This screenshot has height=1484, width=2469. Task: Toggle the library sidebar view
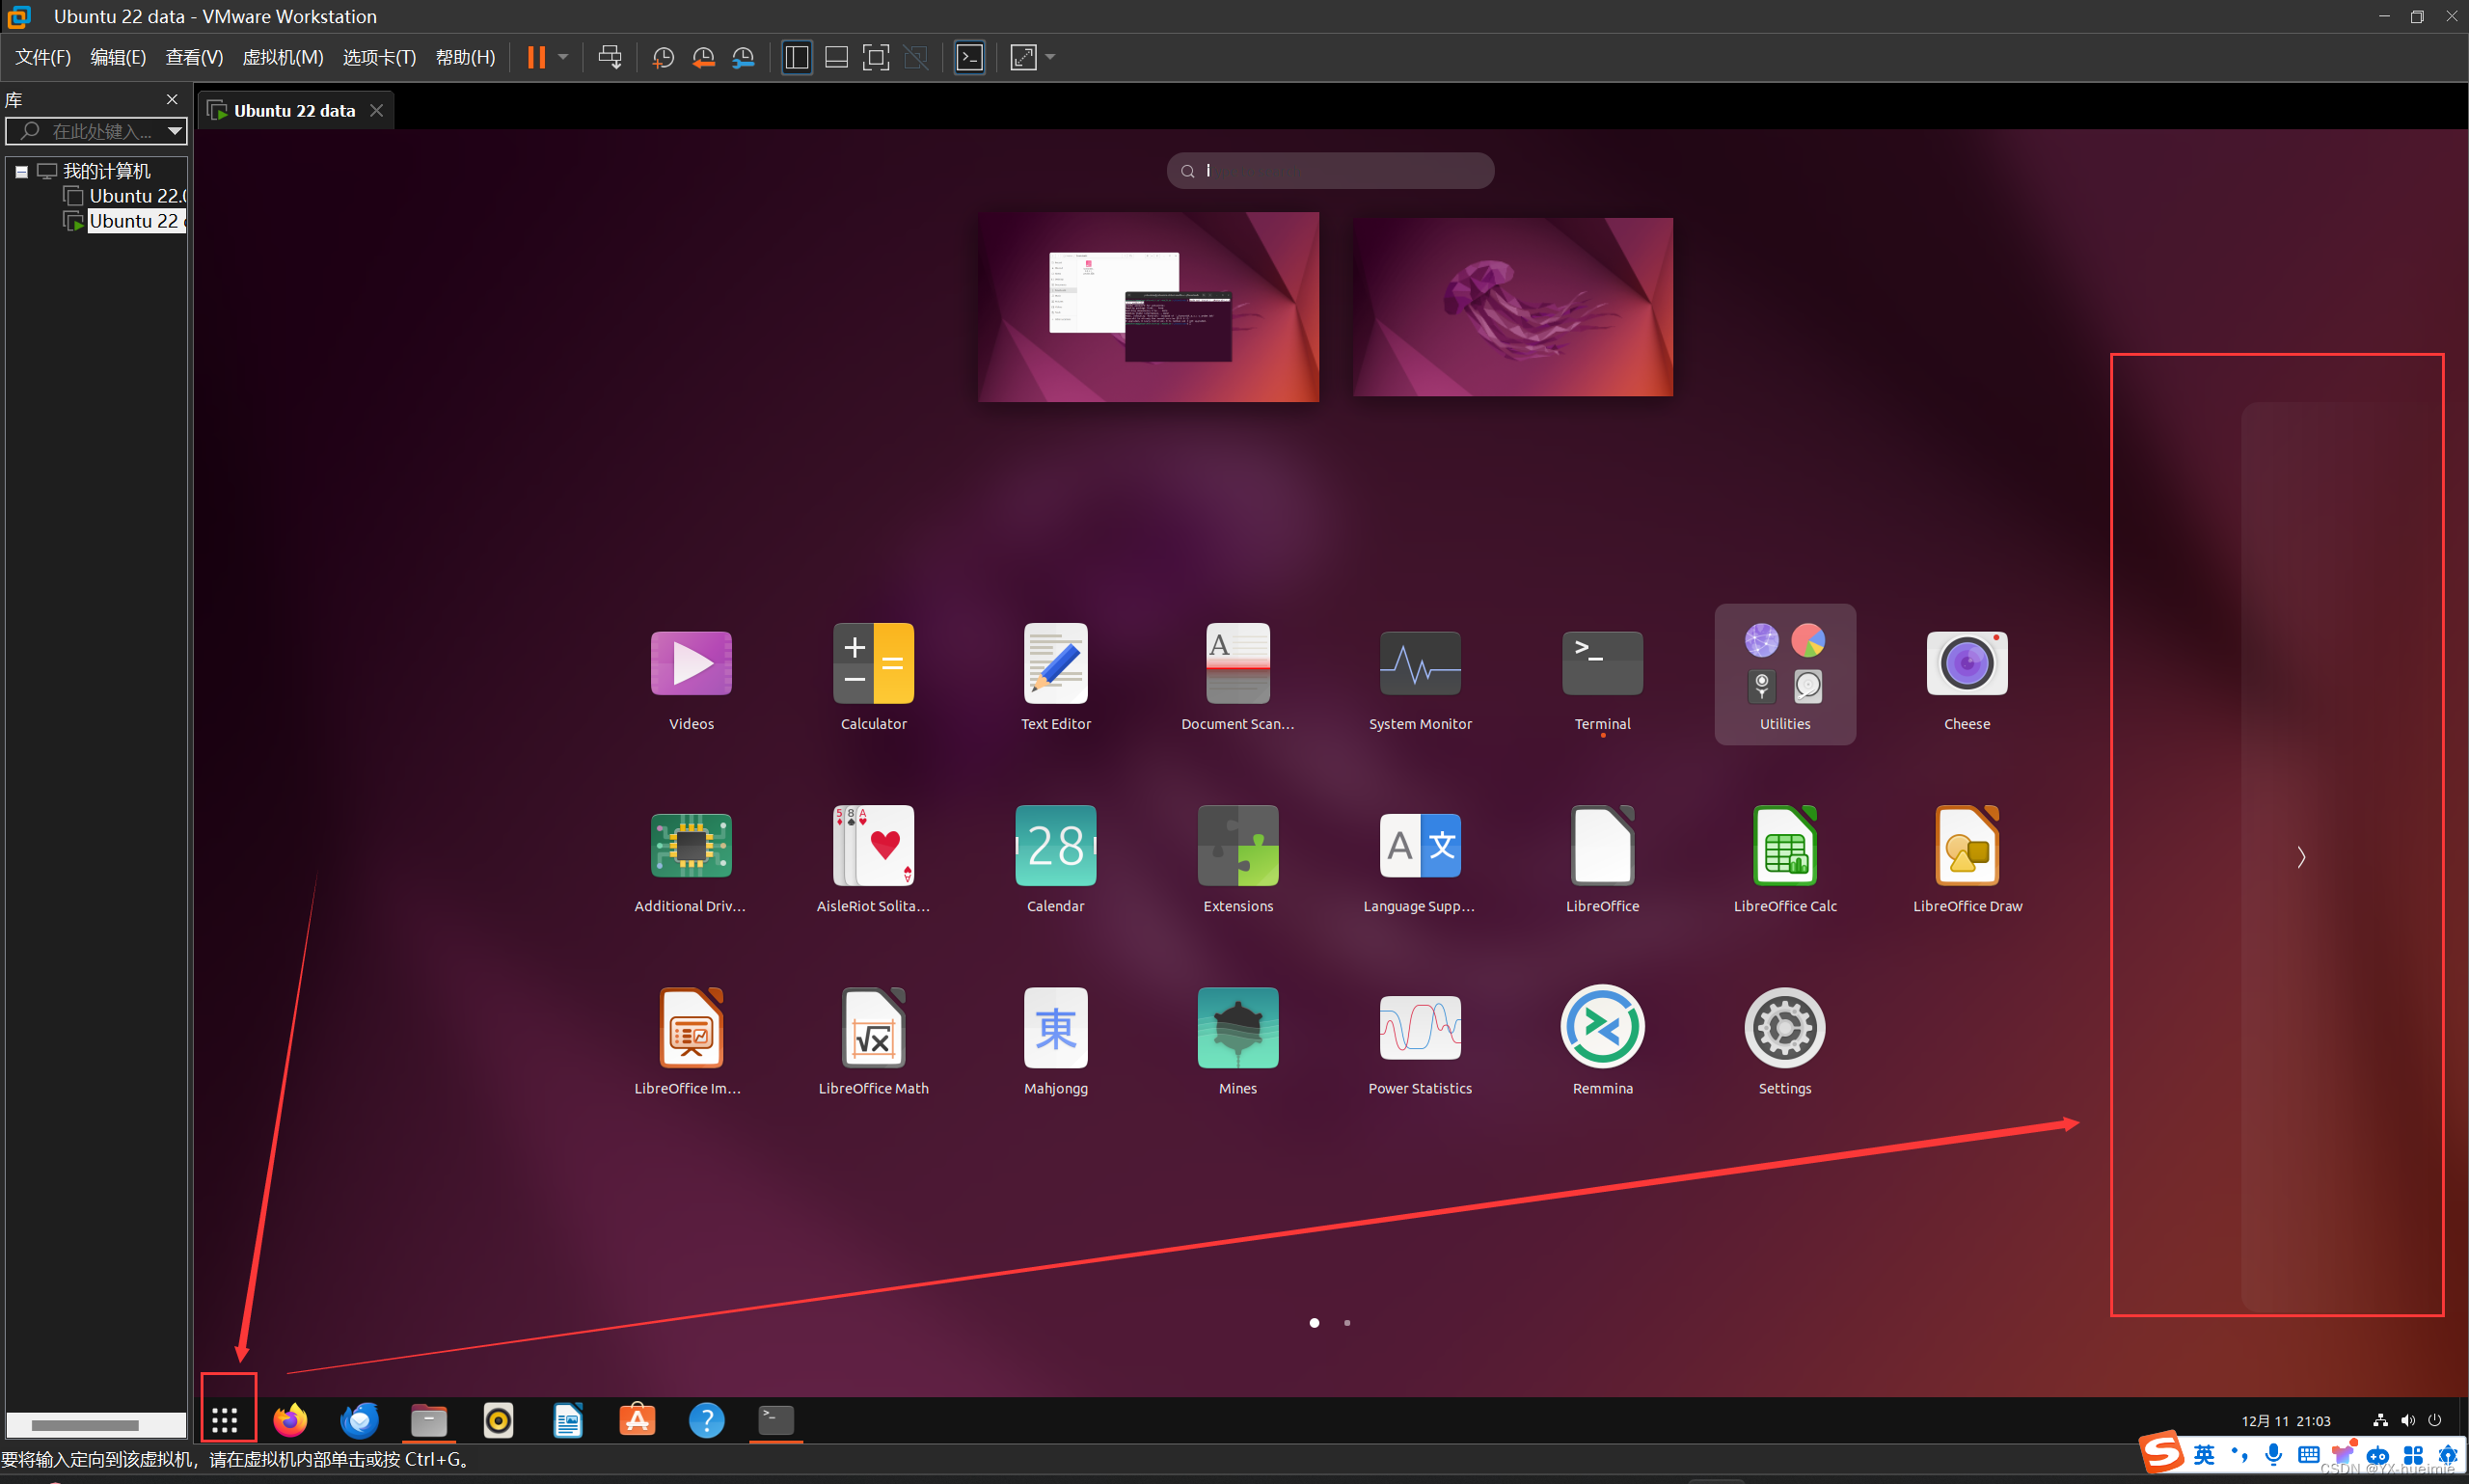796,57
